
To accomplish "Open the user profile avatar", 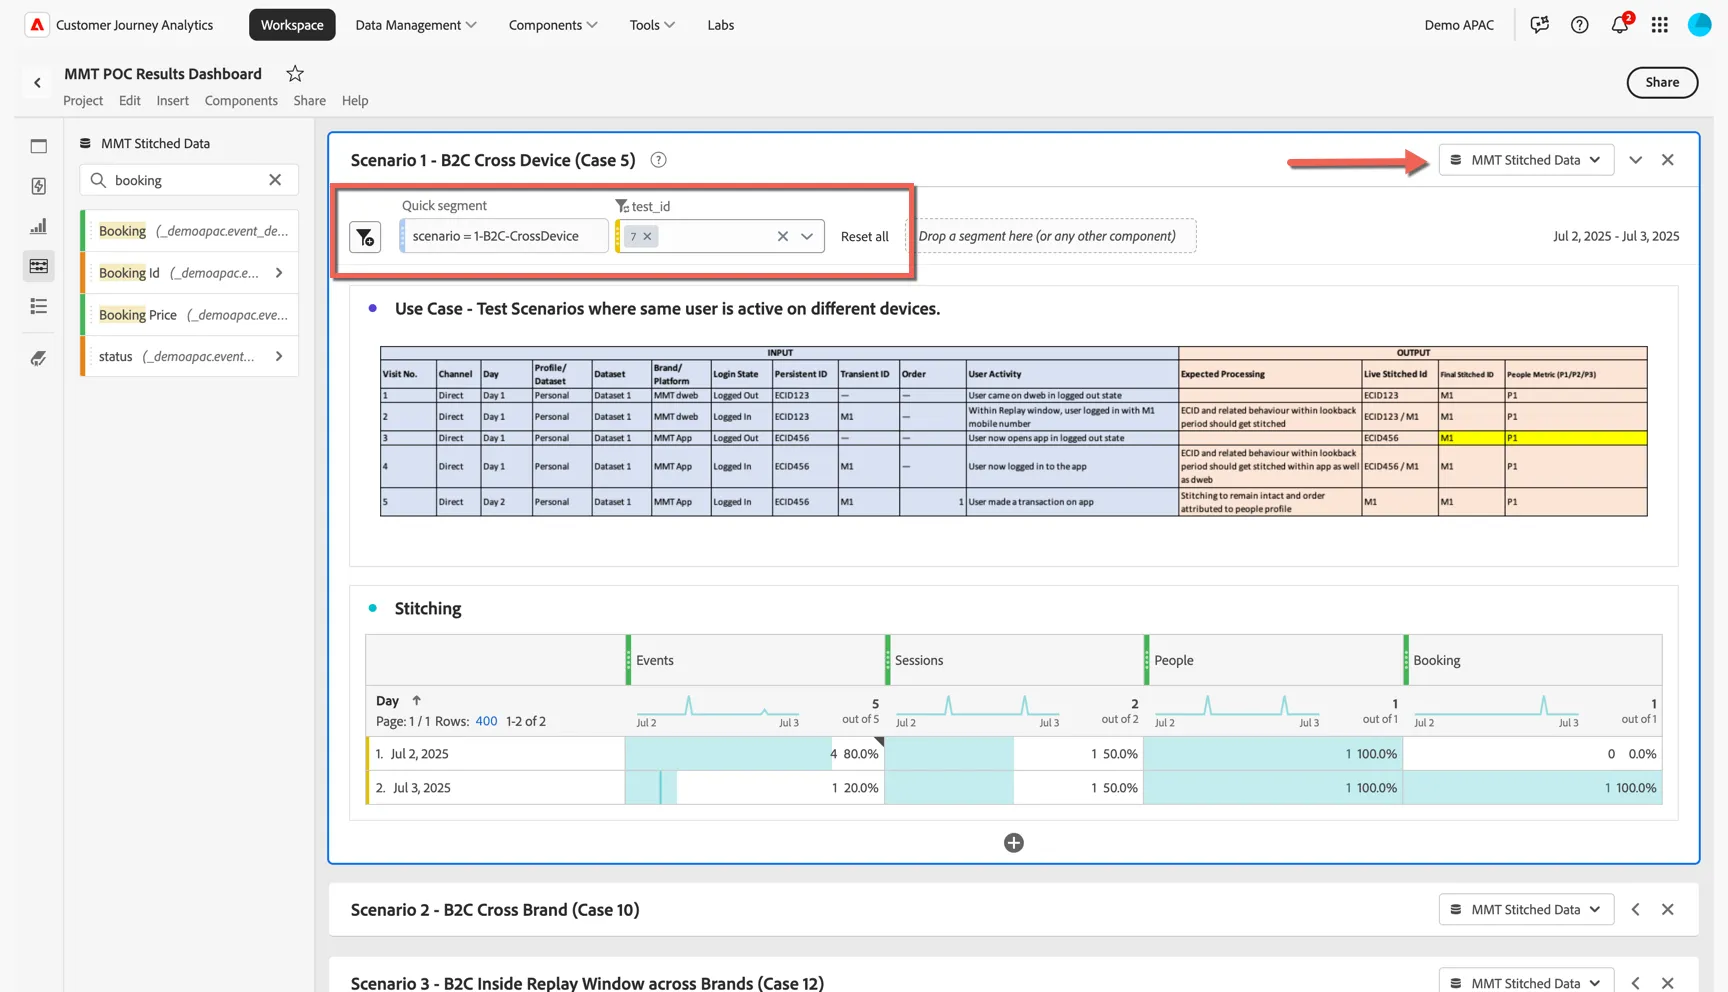I will tap(1699, 25).
